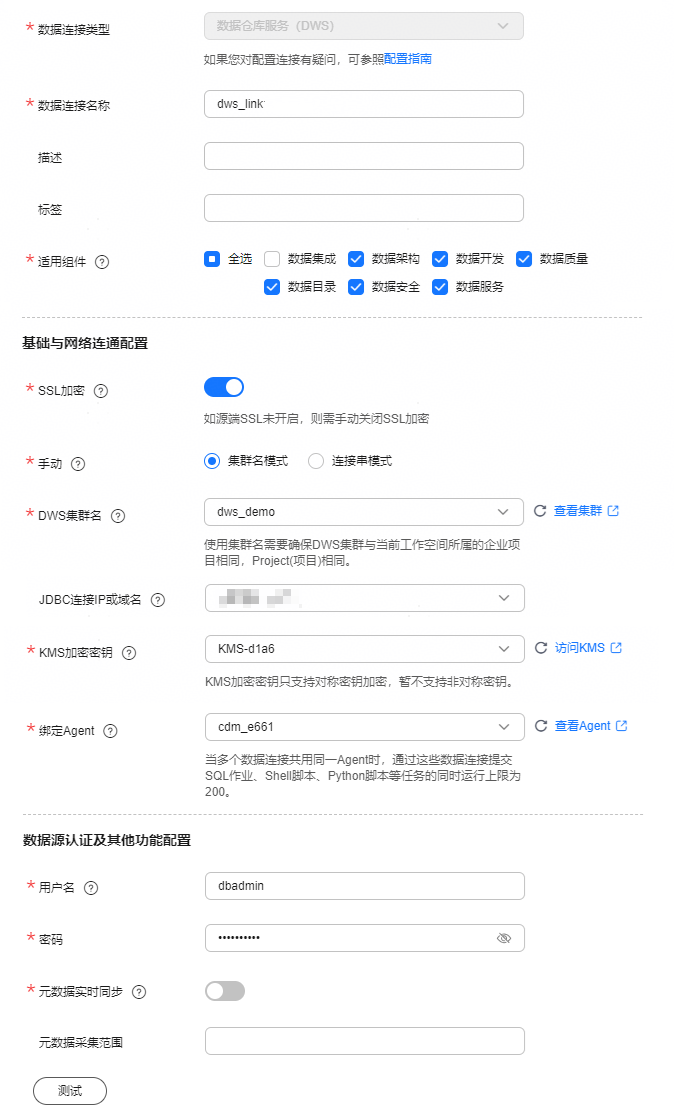Open the 访问KMS link

click(x=580, y=648)
